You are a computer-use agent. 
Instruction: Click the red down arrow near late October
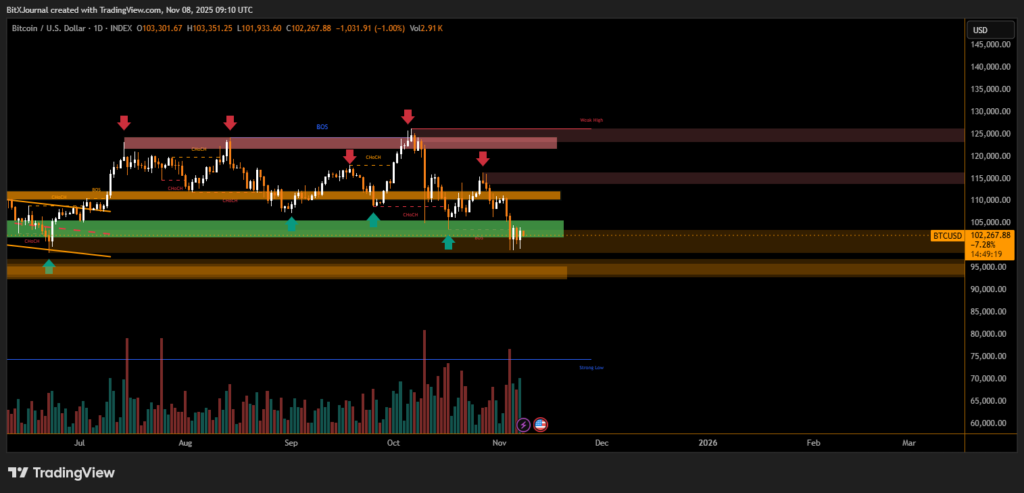tap(482, 158)
